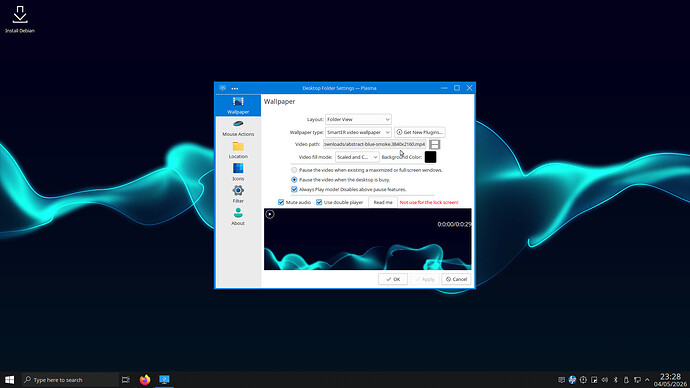Click the window icon in the title bar
This screenshot has height=388, width=690.
[x=223, y=88]
